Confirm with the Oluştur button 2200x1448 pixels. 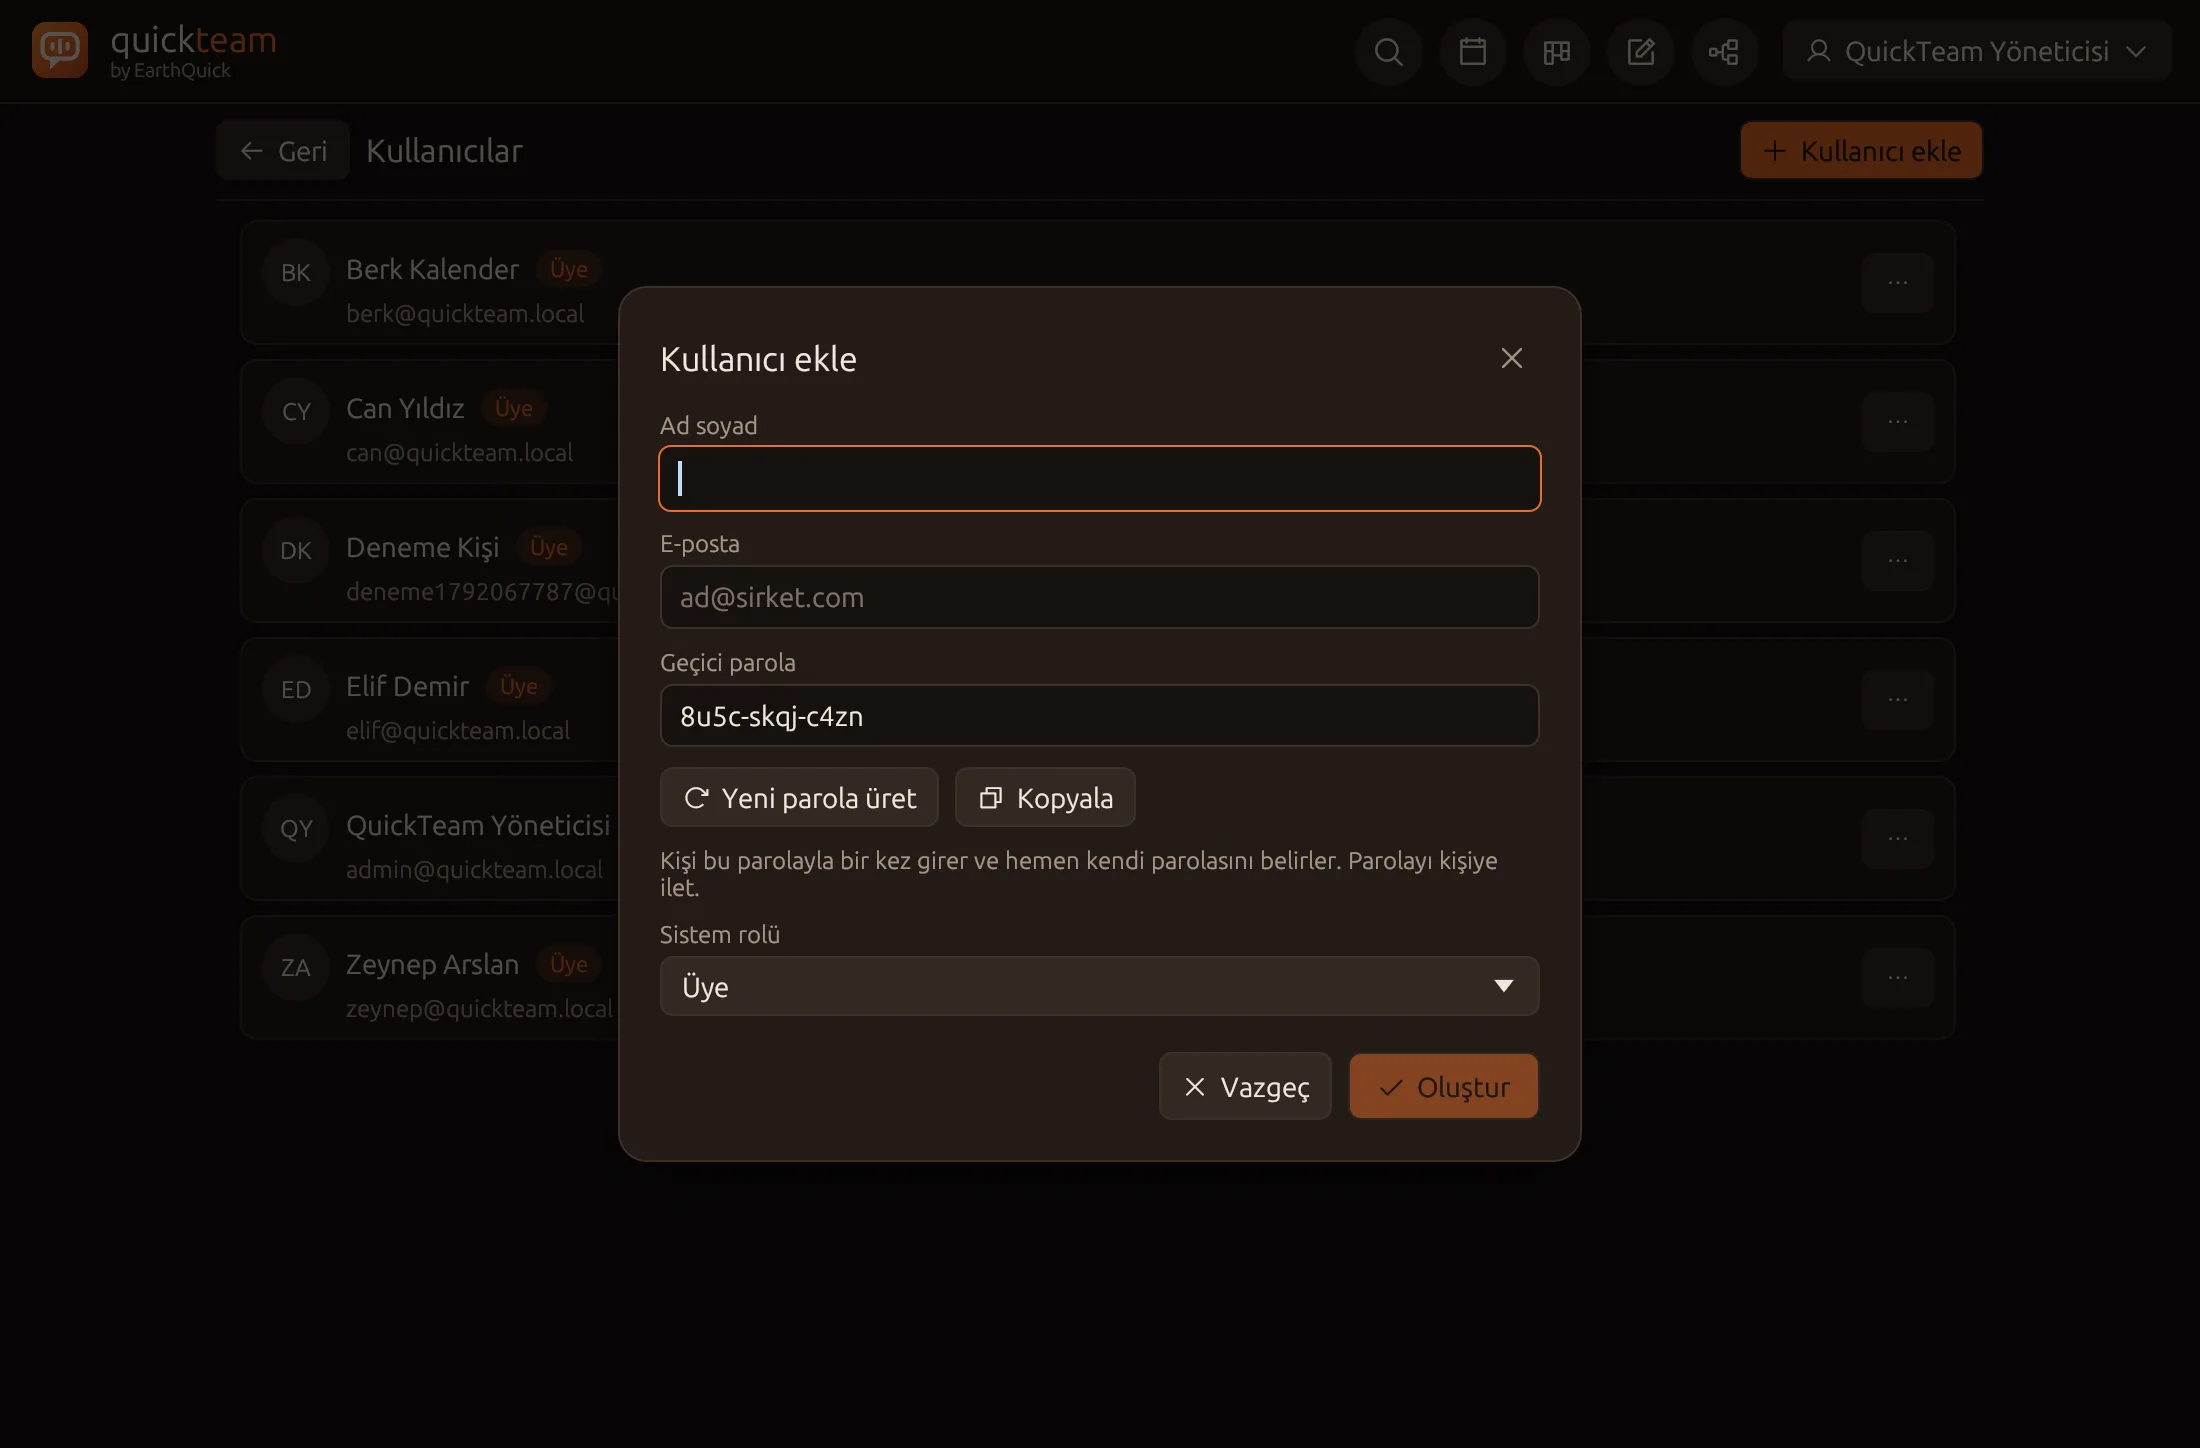tap(1443, 1086)
